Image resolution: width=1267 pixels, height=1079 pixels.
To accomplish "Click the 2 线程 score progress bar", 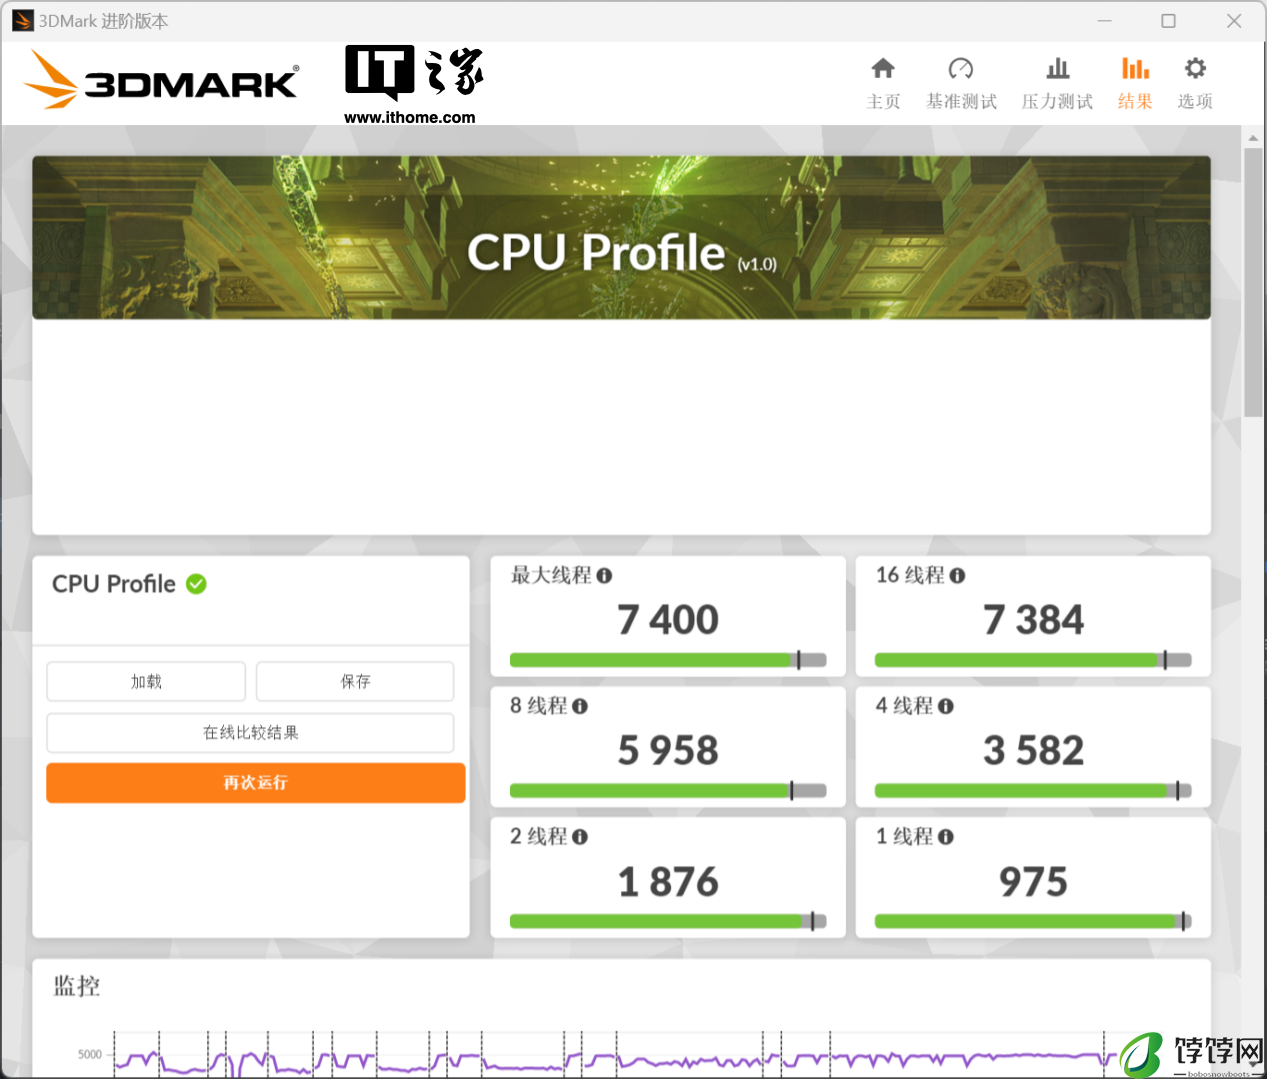I will pos(668,921).
